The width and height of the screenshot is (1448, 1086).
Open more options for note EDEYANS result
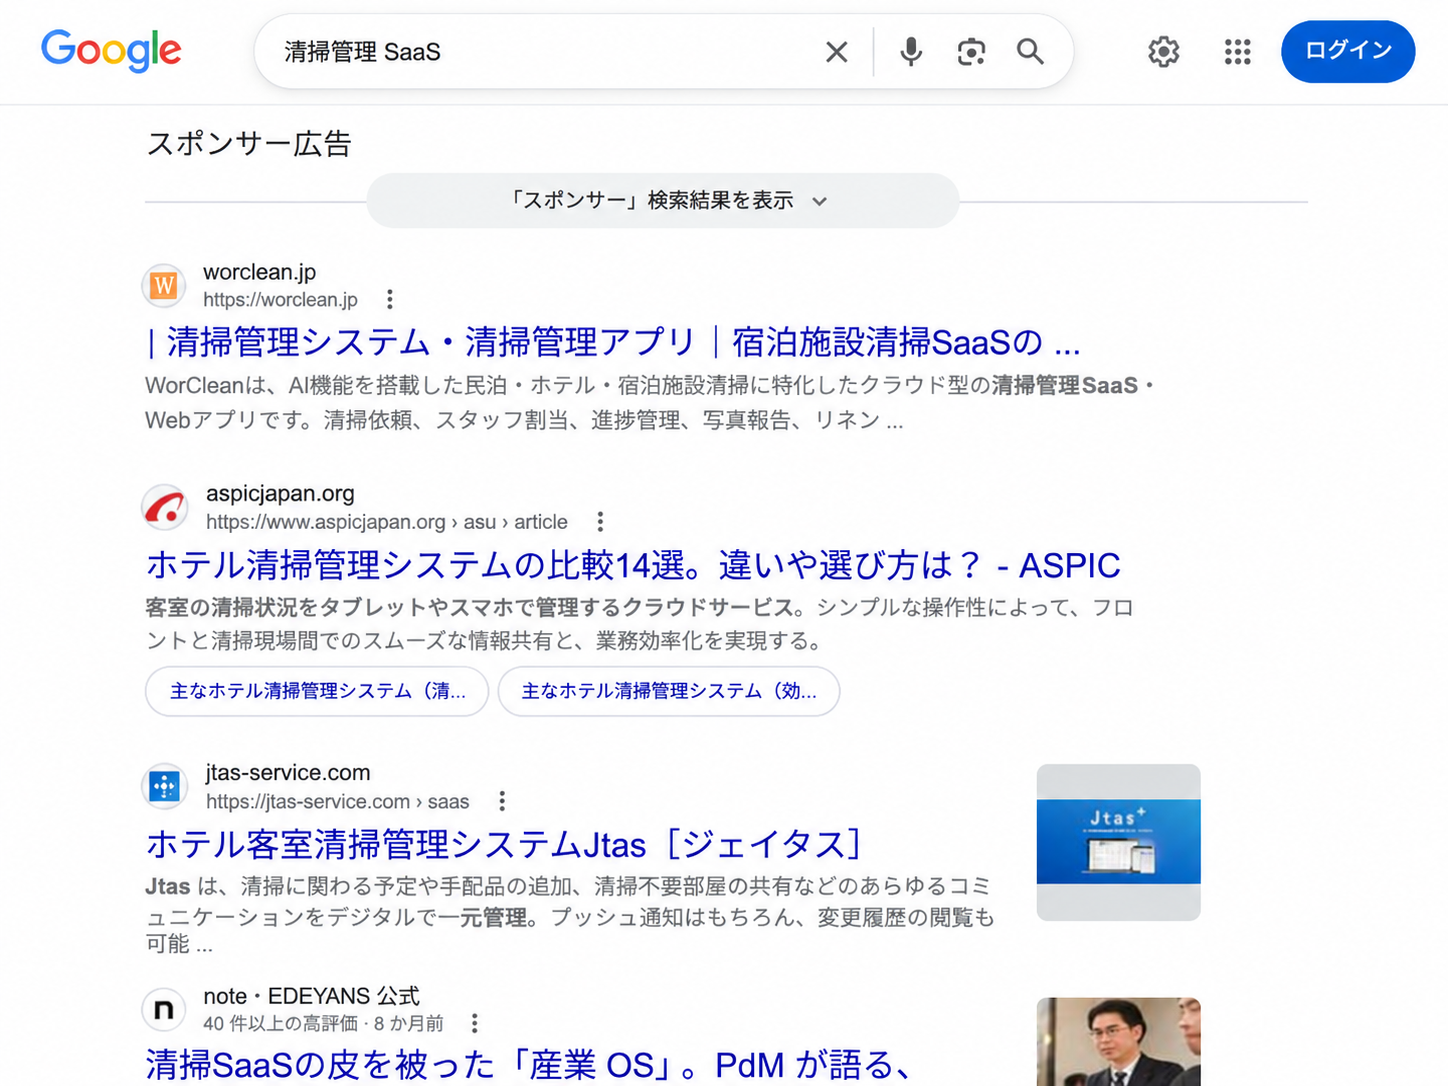tap(475, 1023)
